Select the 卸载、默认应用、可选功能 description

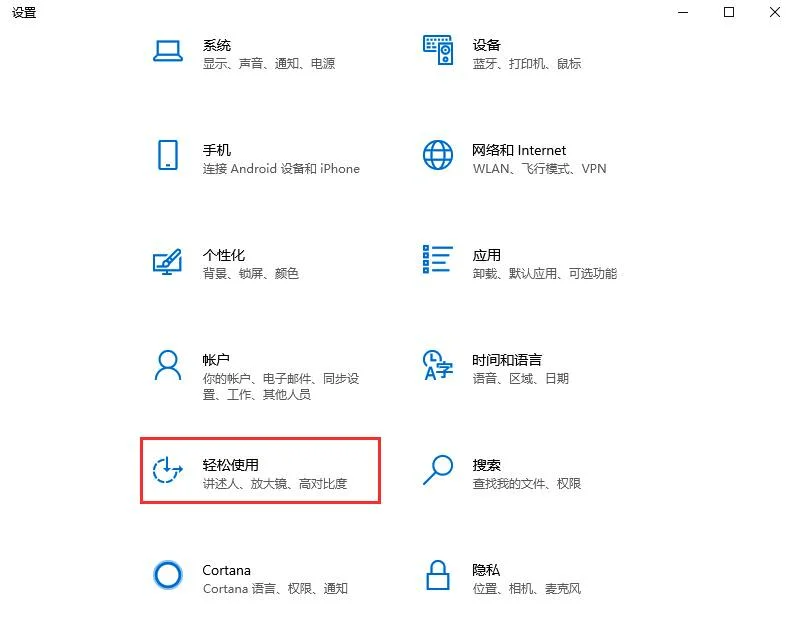click(x=544, y=273)
